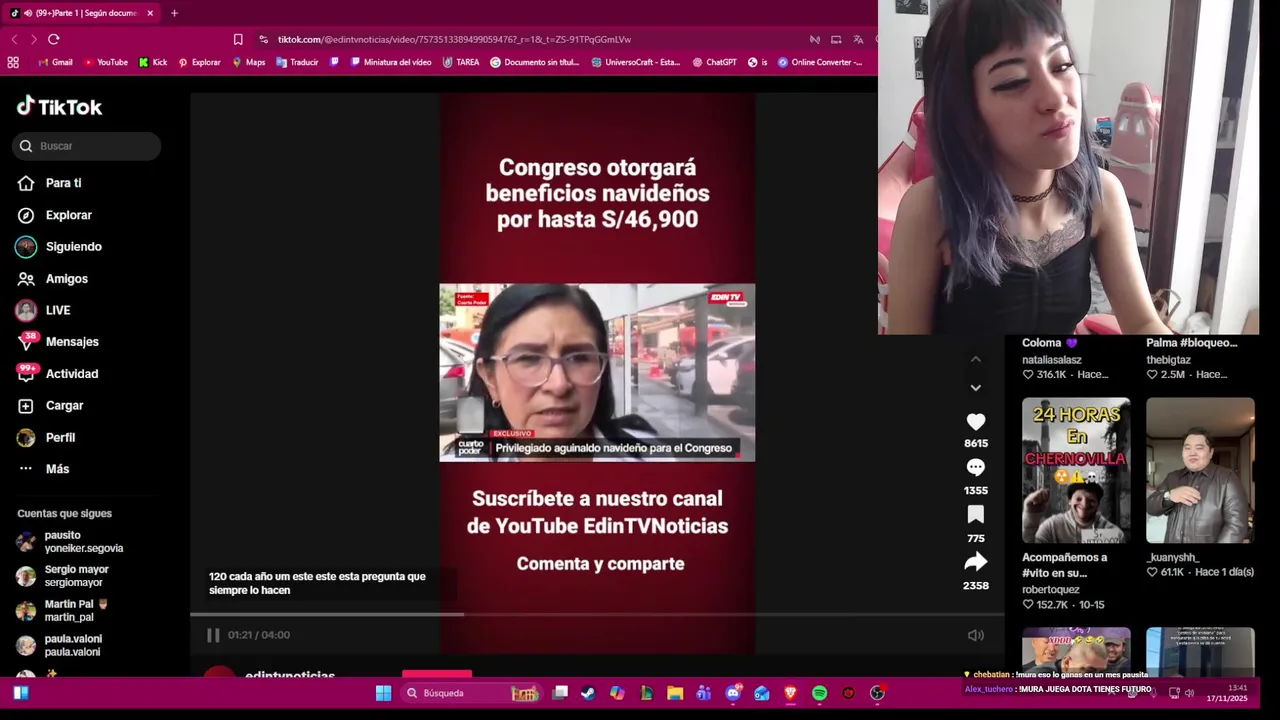Open TAREA bookmark
Image resolution: width=1280 pixels, height=720 pixels.
[461, 62]
